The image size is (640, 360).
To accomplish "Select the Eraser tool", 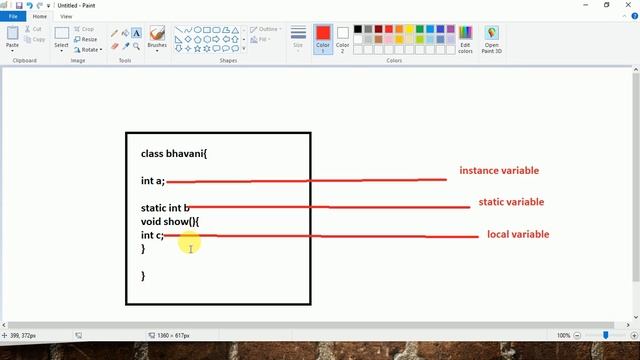I will tap(115, 46).
